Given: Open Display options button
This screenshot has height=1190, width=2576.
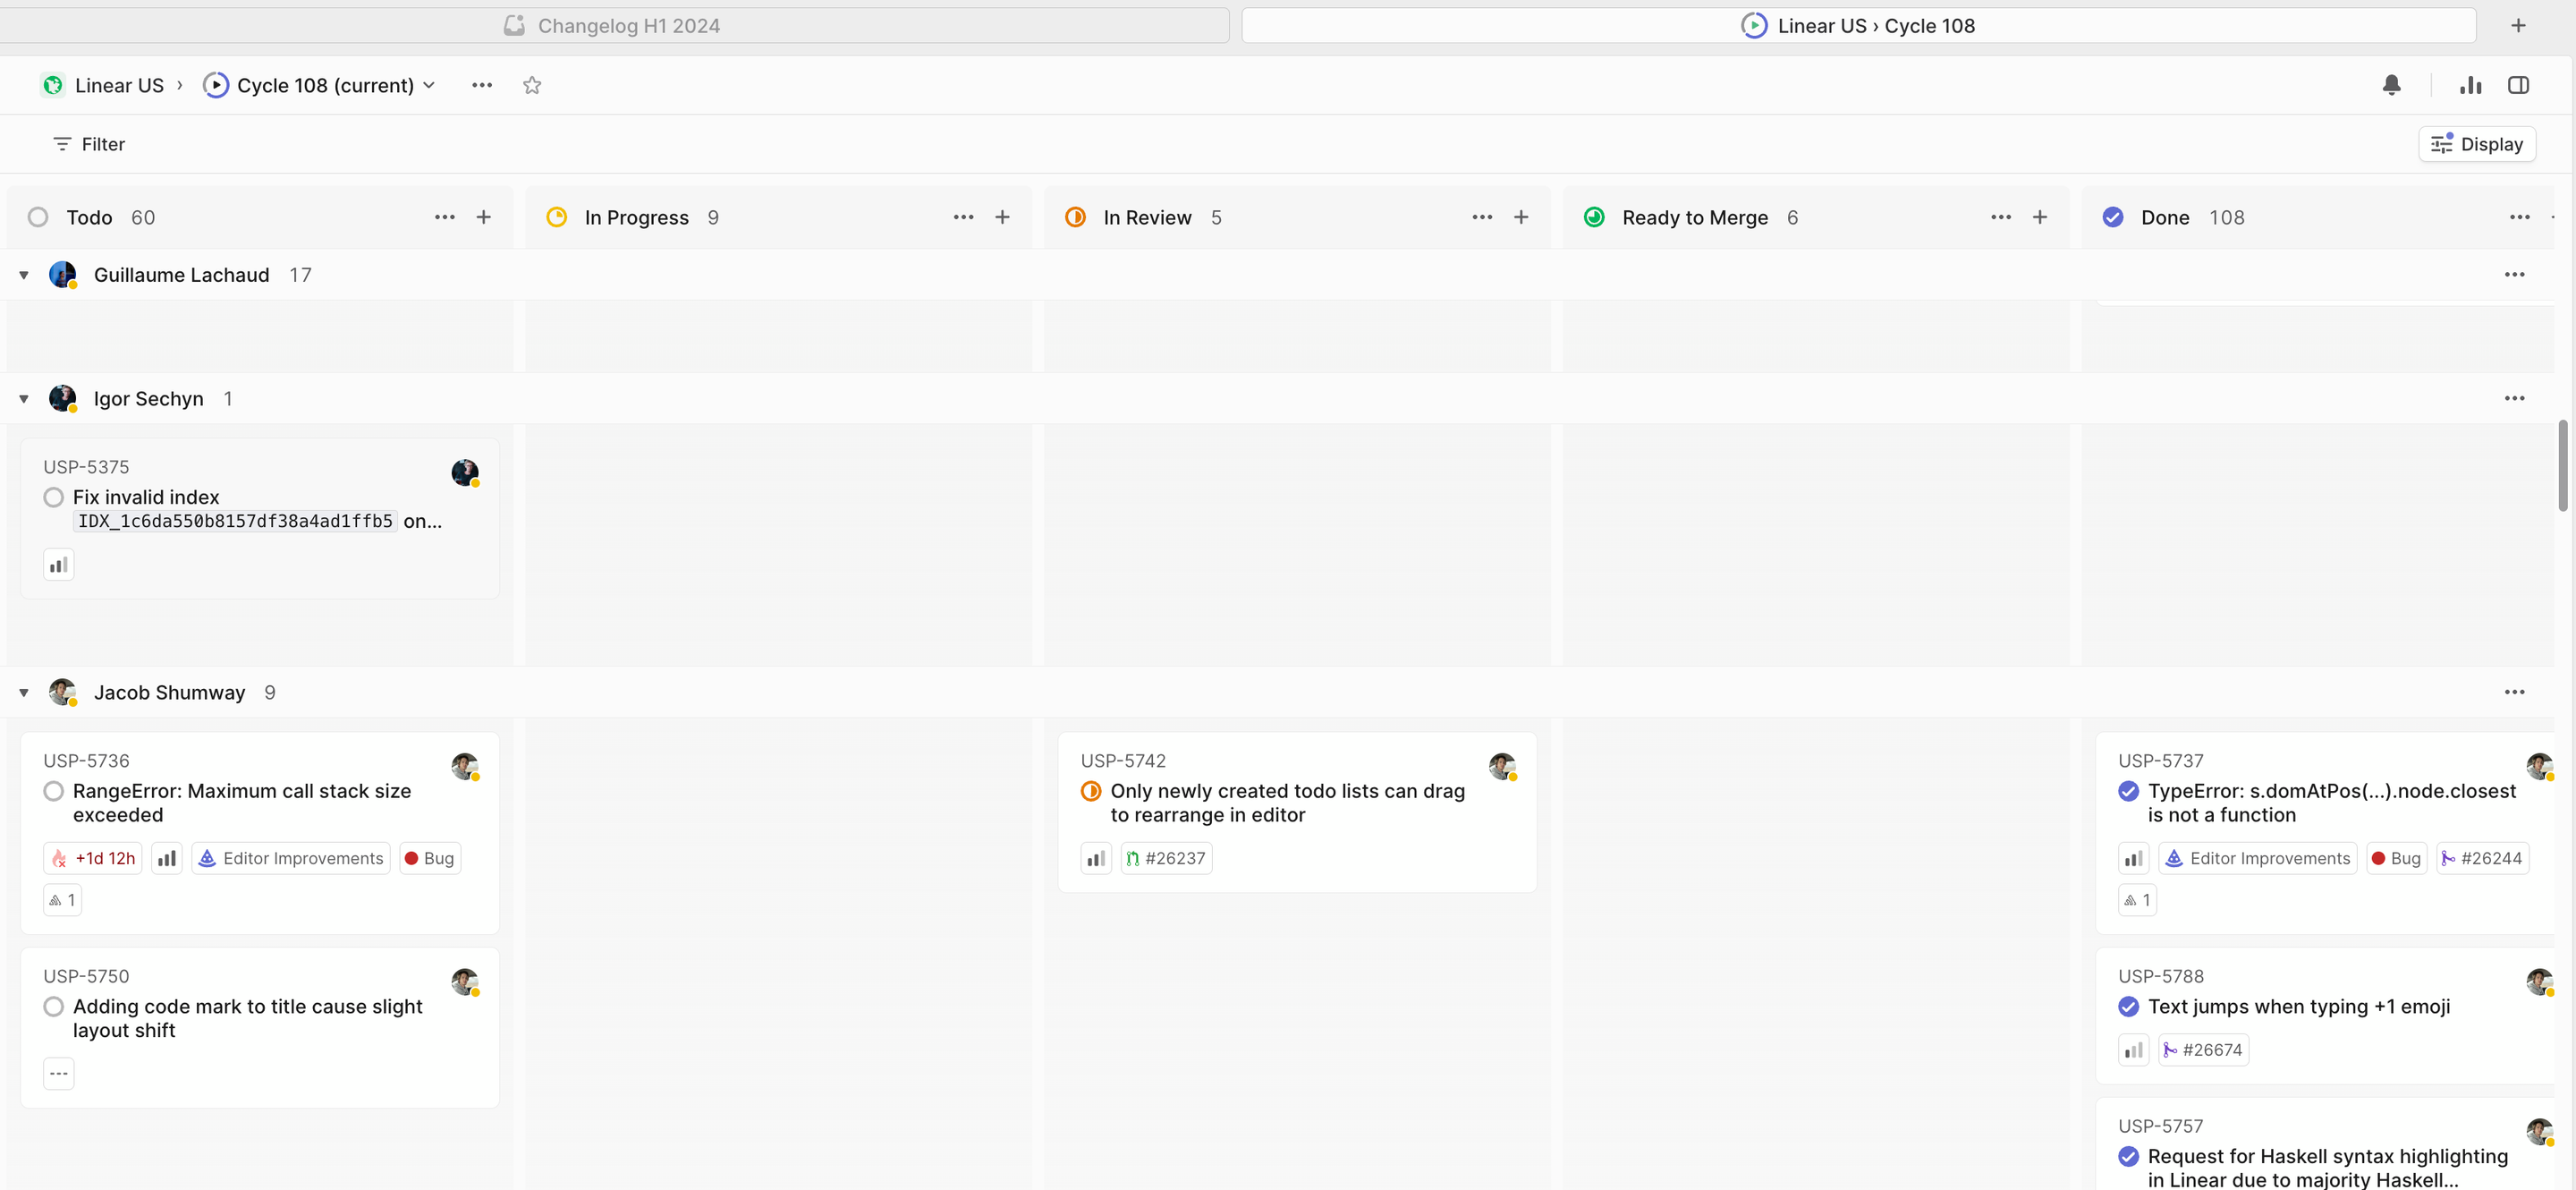Looking at the screenshot, I should point(2476,144).
